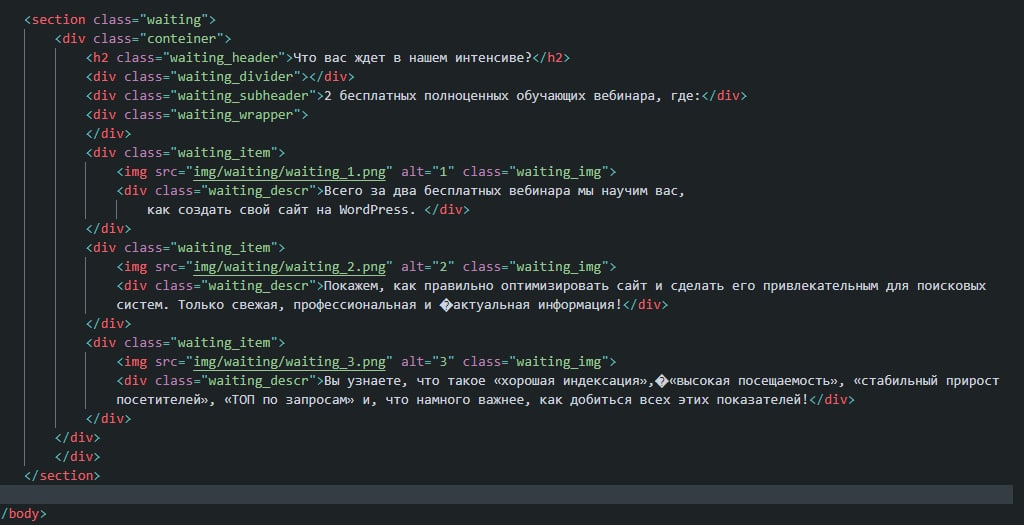
Task: Place cursor on the highlighted empty line
Action: pyautogui.click(x=506, y=494)
